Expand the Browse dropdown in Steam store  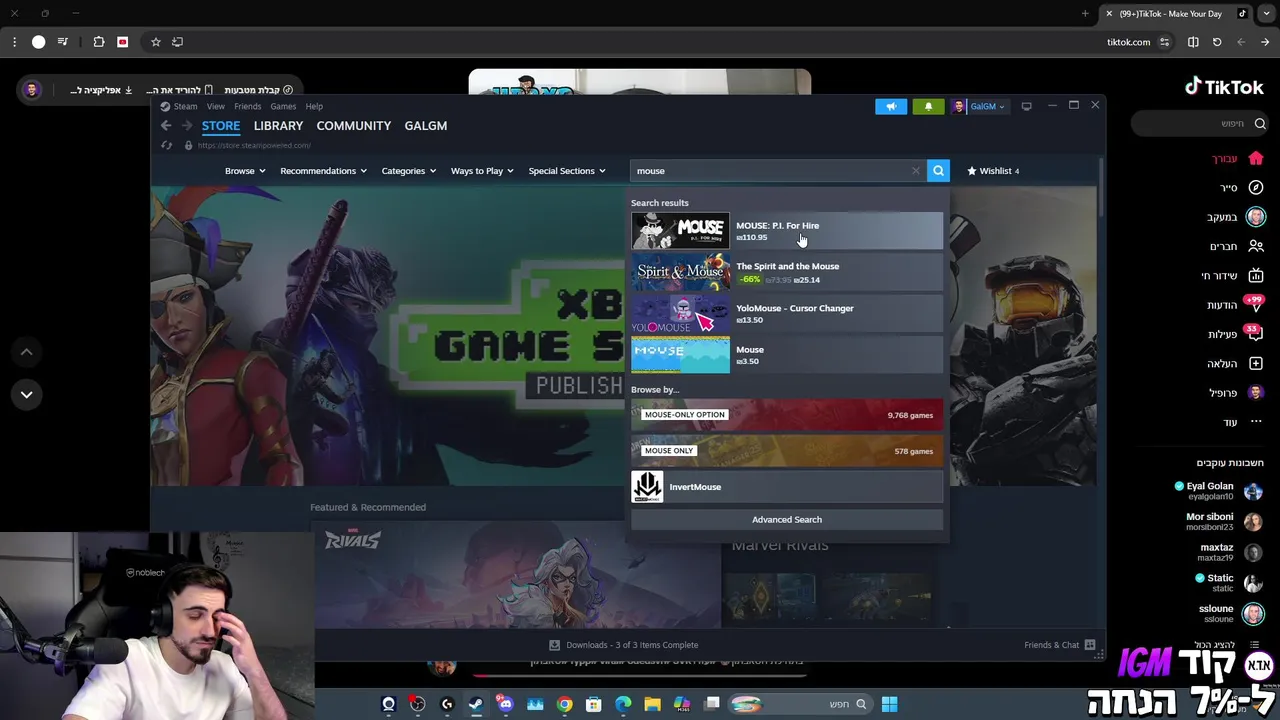[x=245, y=171]
